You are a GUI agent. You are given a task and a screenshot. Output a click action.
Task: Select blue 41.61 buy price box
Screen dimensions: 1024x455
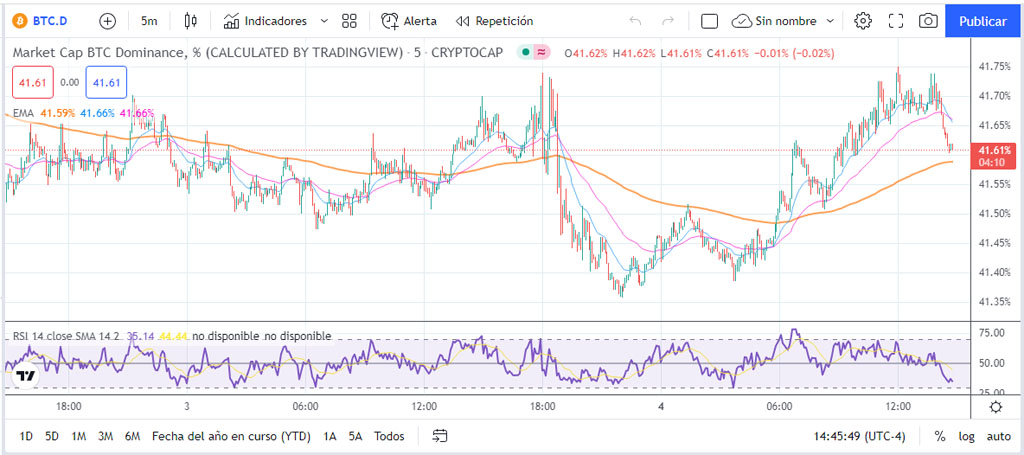106,82
